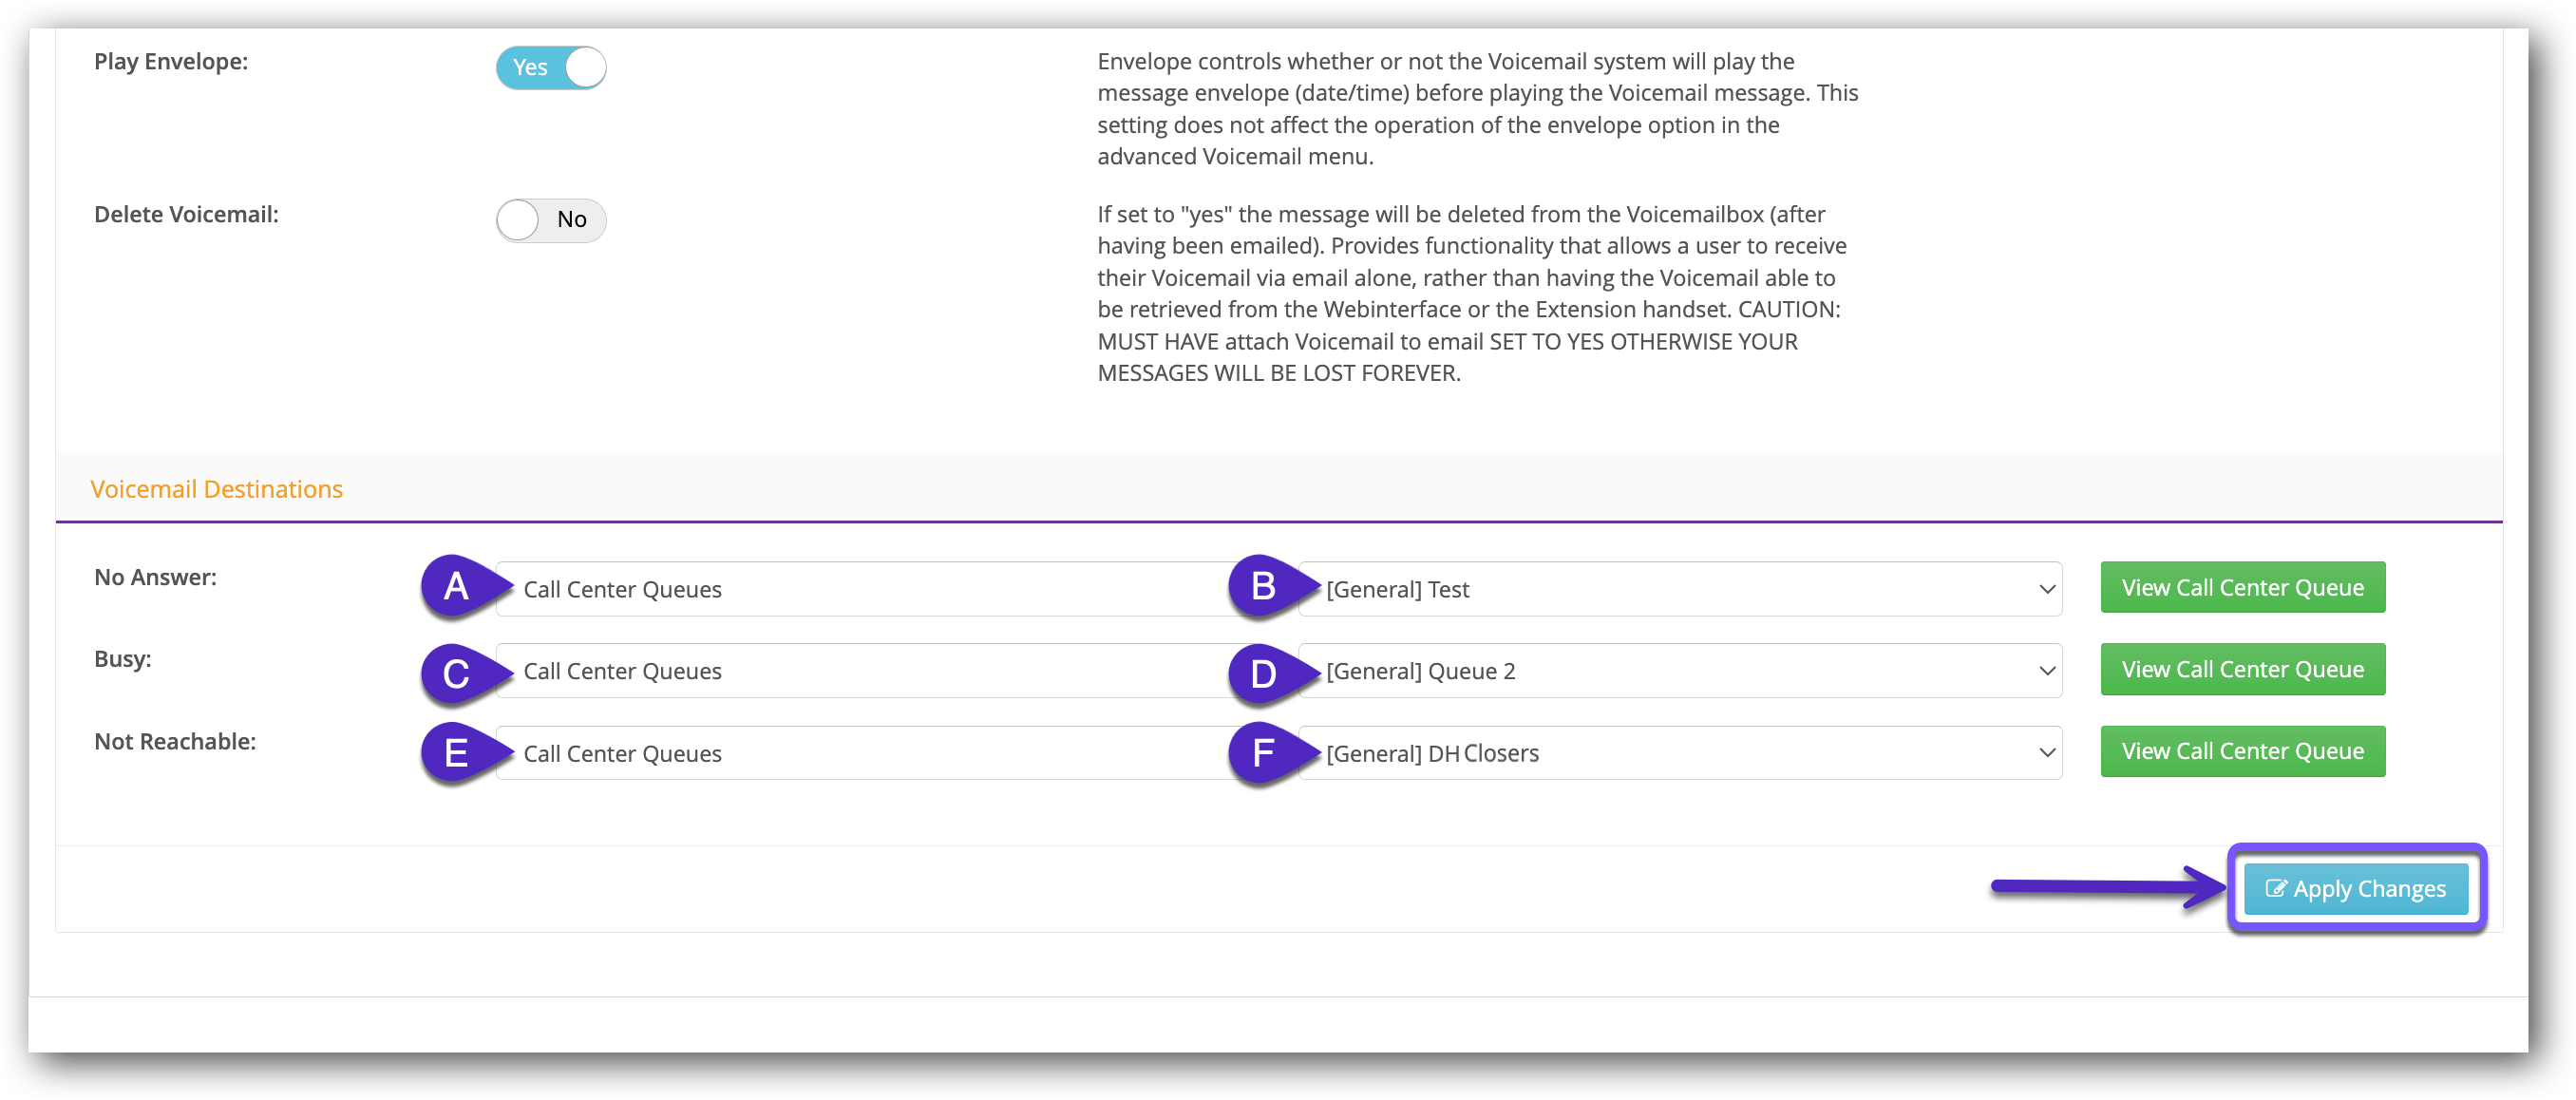Toggle the Delete Voicemail switch
The height and width of the screenshot is (1100, 2576).
551,220
